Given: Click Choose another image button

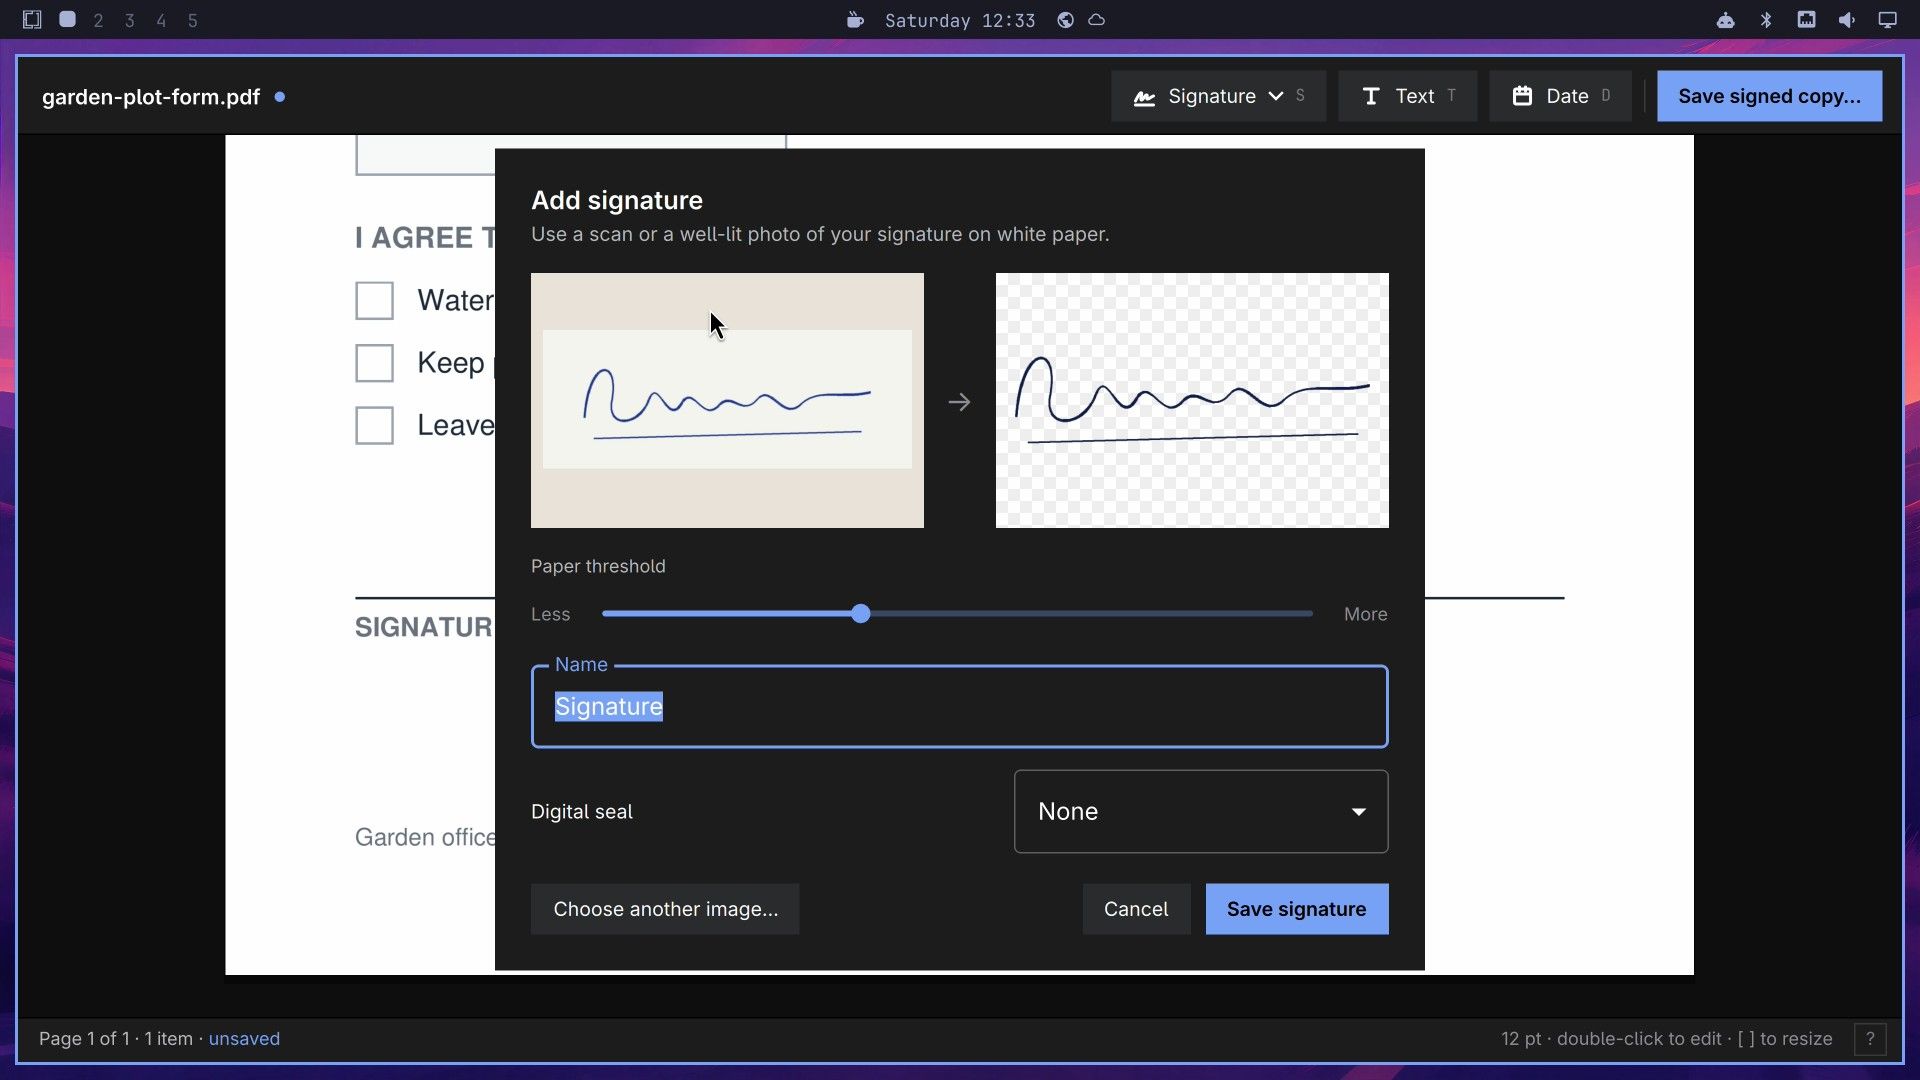Looking at the screenshot, I should pyautogui.click(x=665, y=909).
